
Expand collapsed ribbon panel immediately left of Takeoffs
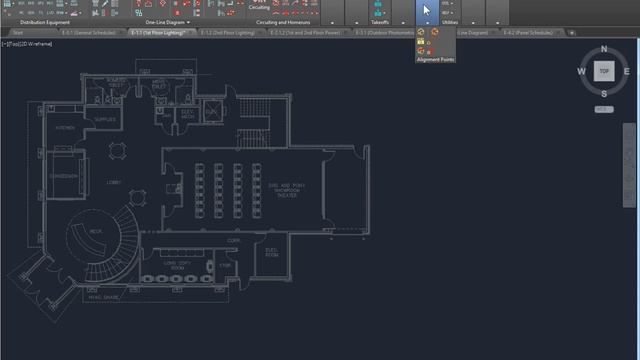pos(356,13)
